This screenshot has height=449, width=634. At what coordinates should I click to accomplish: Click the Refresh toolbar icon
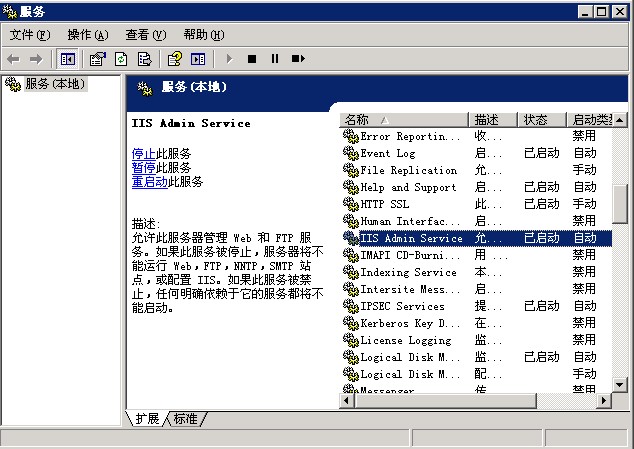(x=121, y=59)
